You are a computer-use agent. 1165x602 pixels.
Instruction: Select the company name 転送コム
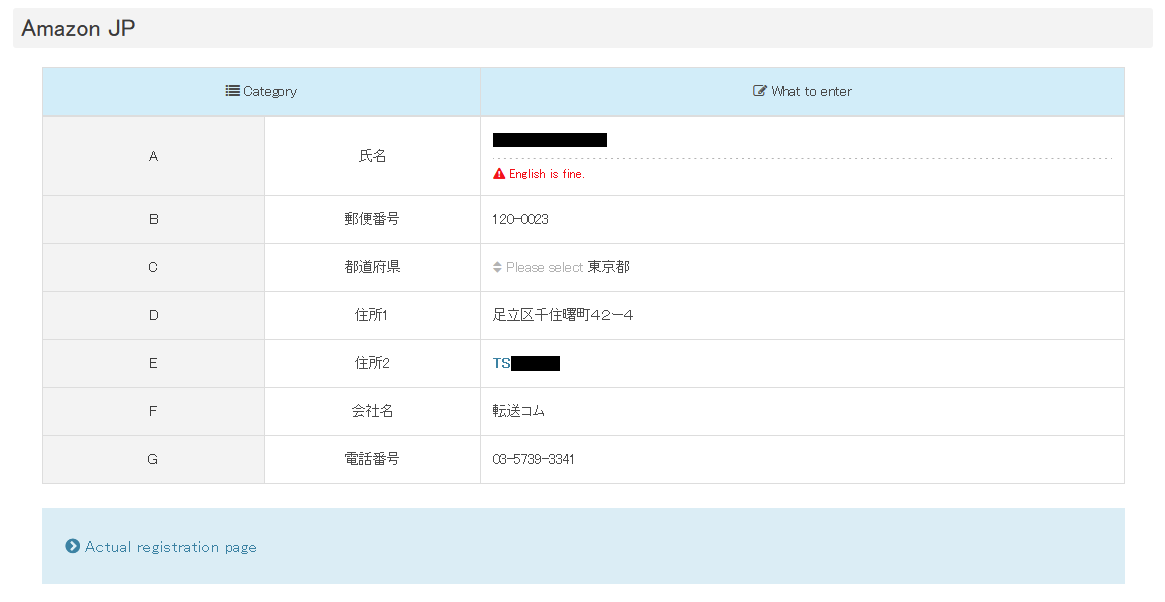519,411
